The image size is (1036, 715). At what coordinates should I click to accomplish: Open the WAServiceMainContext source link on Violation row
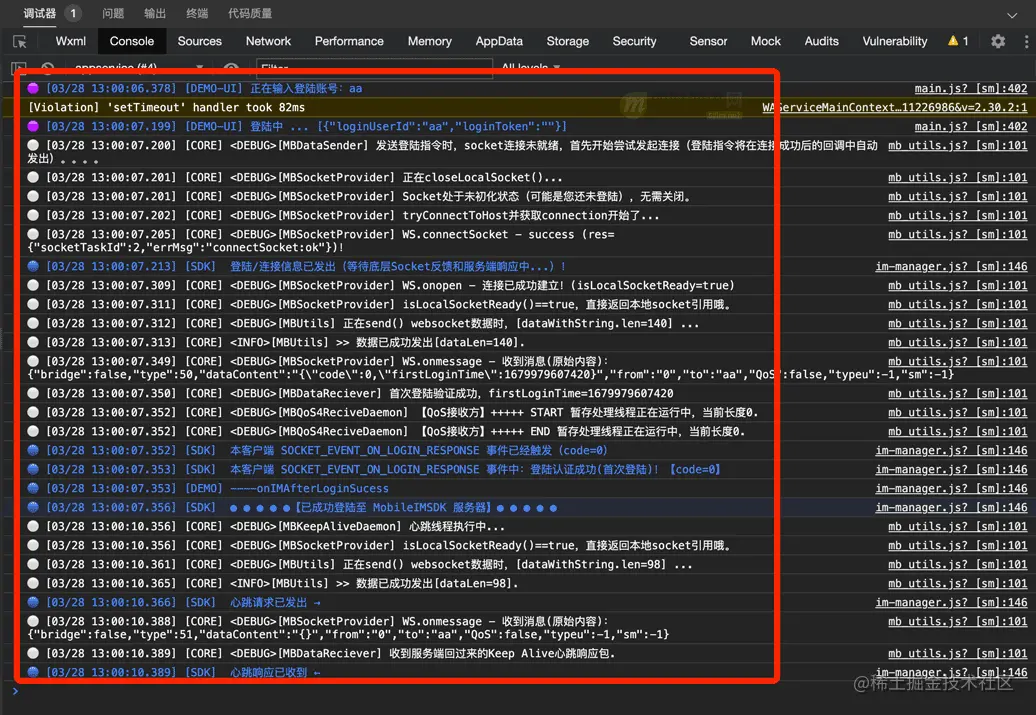tap(895, 107)
